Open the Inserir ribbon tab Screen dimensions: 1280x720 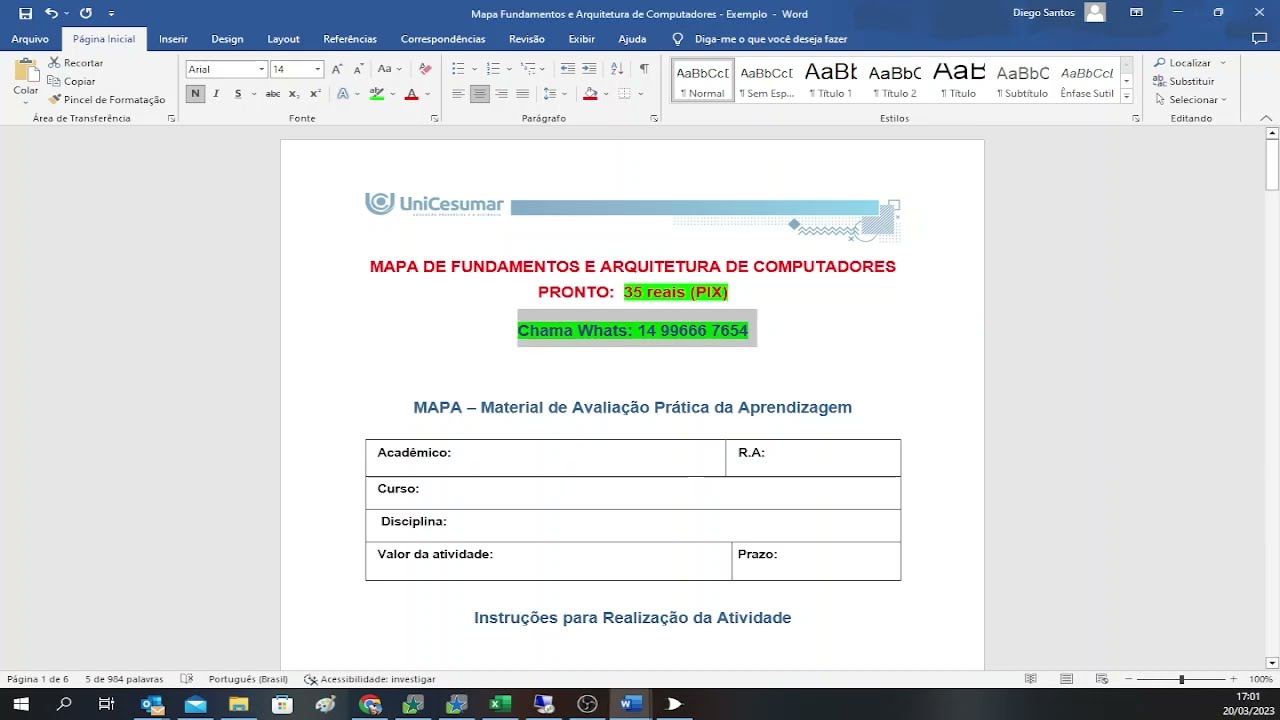(x=173, y=39)
